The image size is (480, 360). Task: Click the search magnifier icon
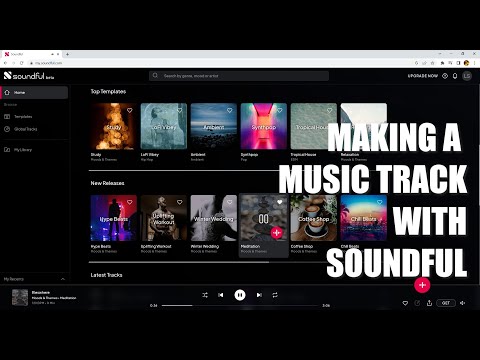(155, 76)
